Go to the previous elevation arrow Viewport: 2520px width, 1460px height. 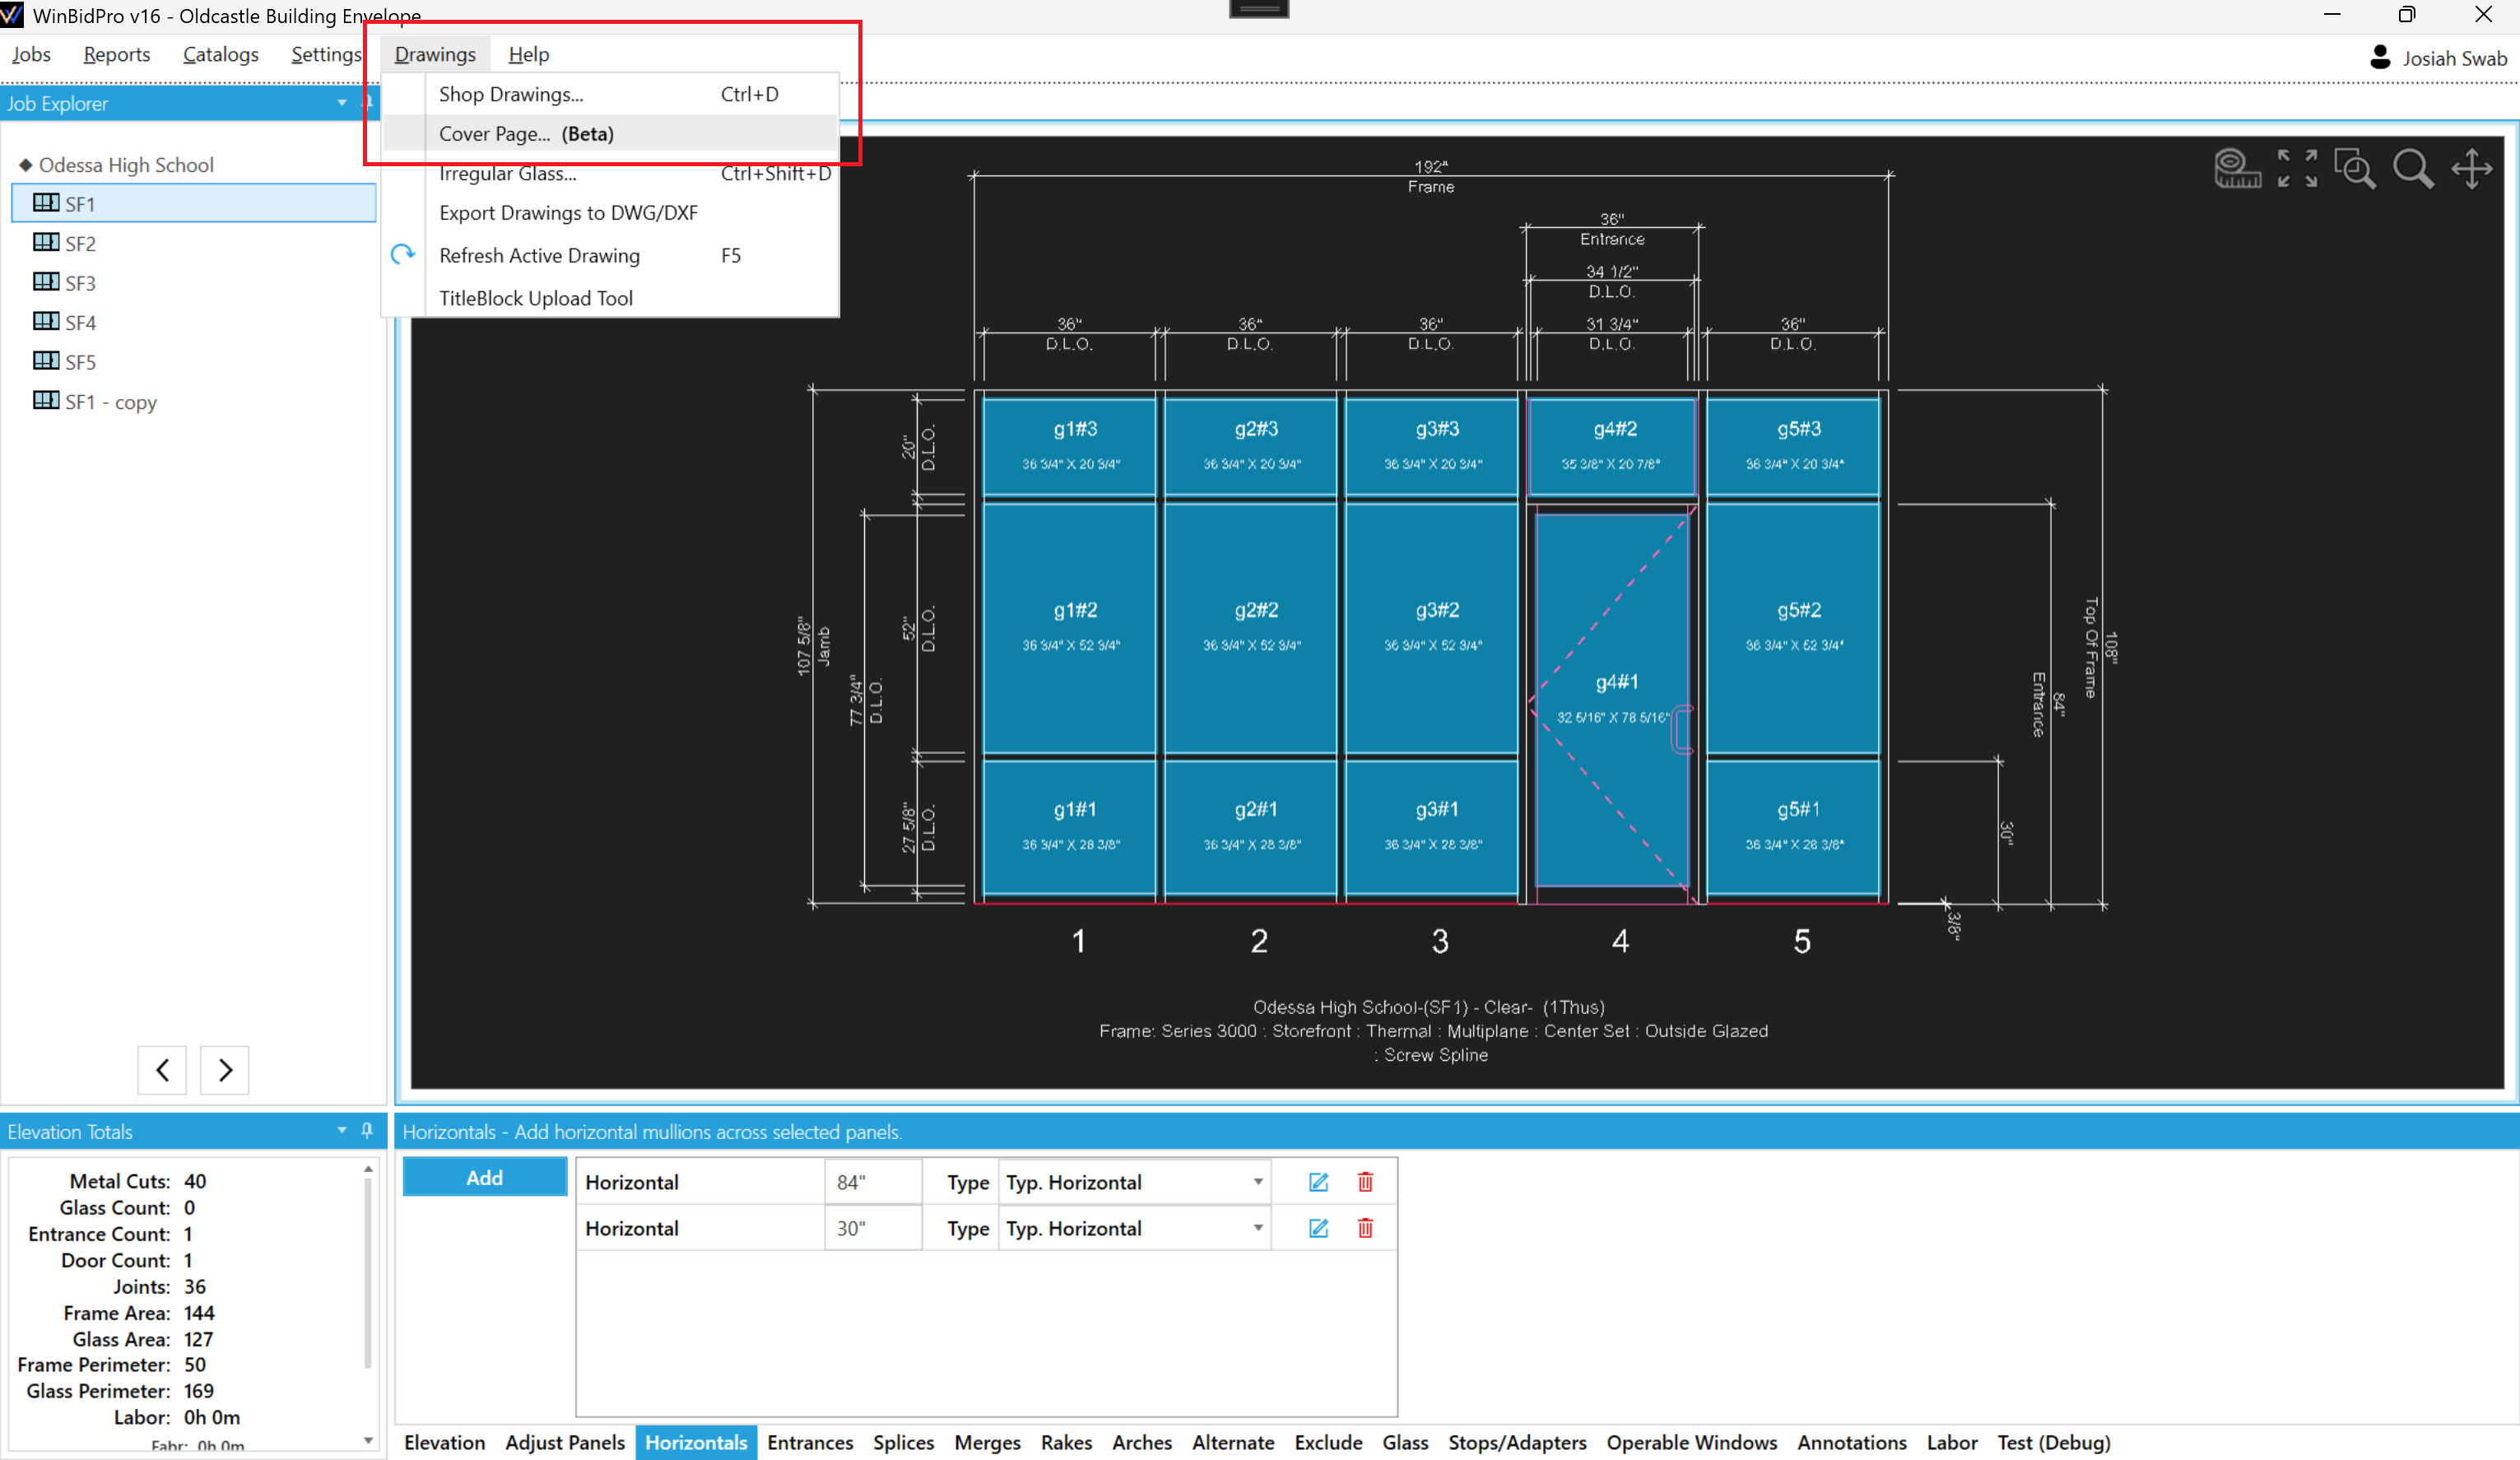click(x=162, y=1070)
